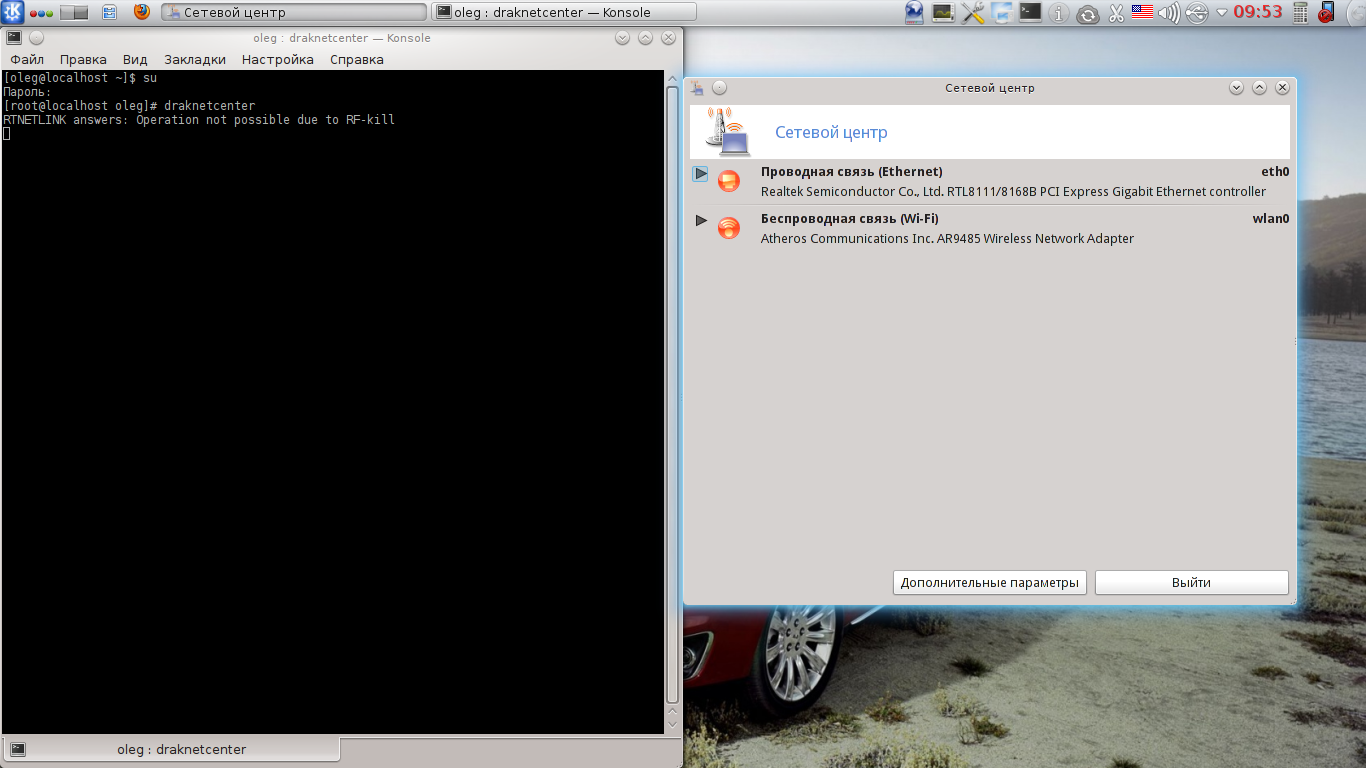The height and width of the screenshot is (768, 1366).
Task: Open the cloud update tray icon
Action: coord(1088,14)
